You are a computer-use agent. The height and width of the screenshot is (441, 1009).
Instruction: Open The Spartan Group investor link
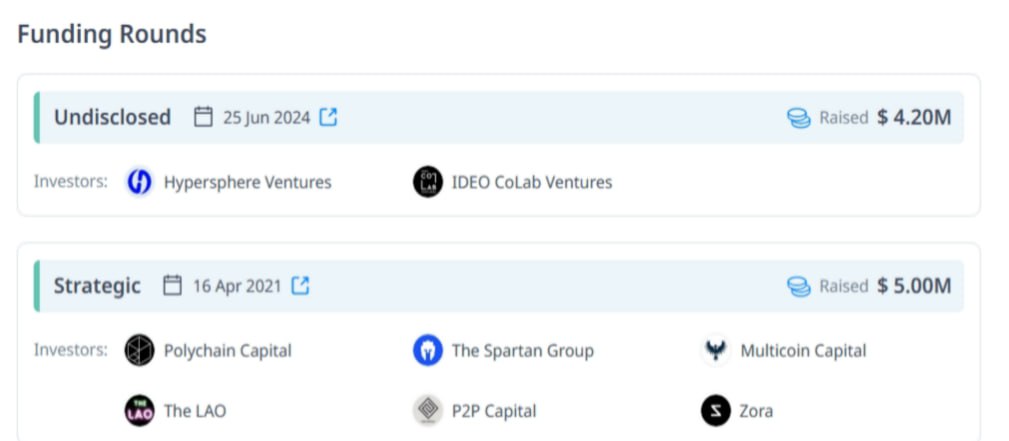tap(523, 351)
